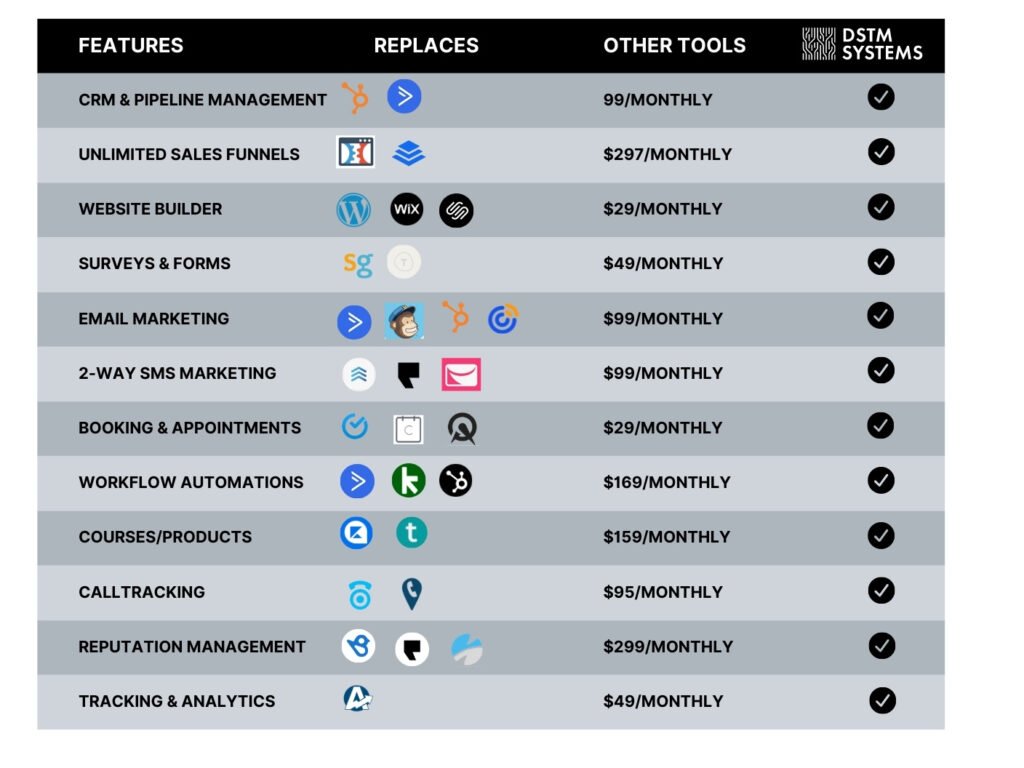Click the ClickFunnels icon in Sales Funnels row
Viewport: 1024px width, 768px height.
(356, 153)
